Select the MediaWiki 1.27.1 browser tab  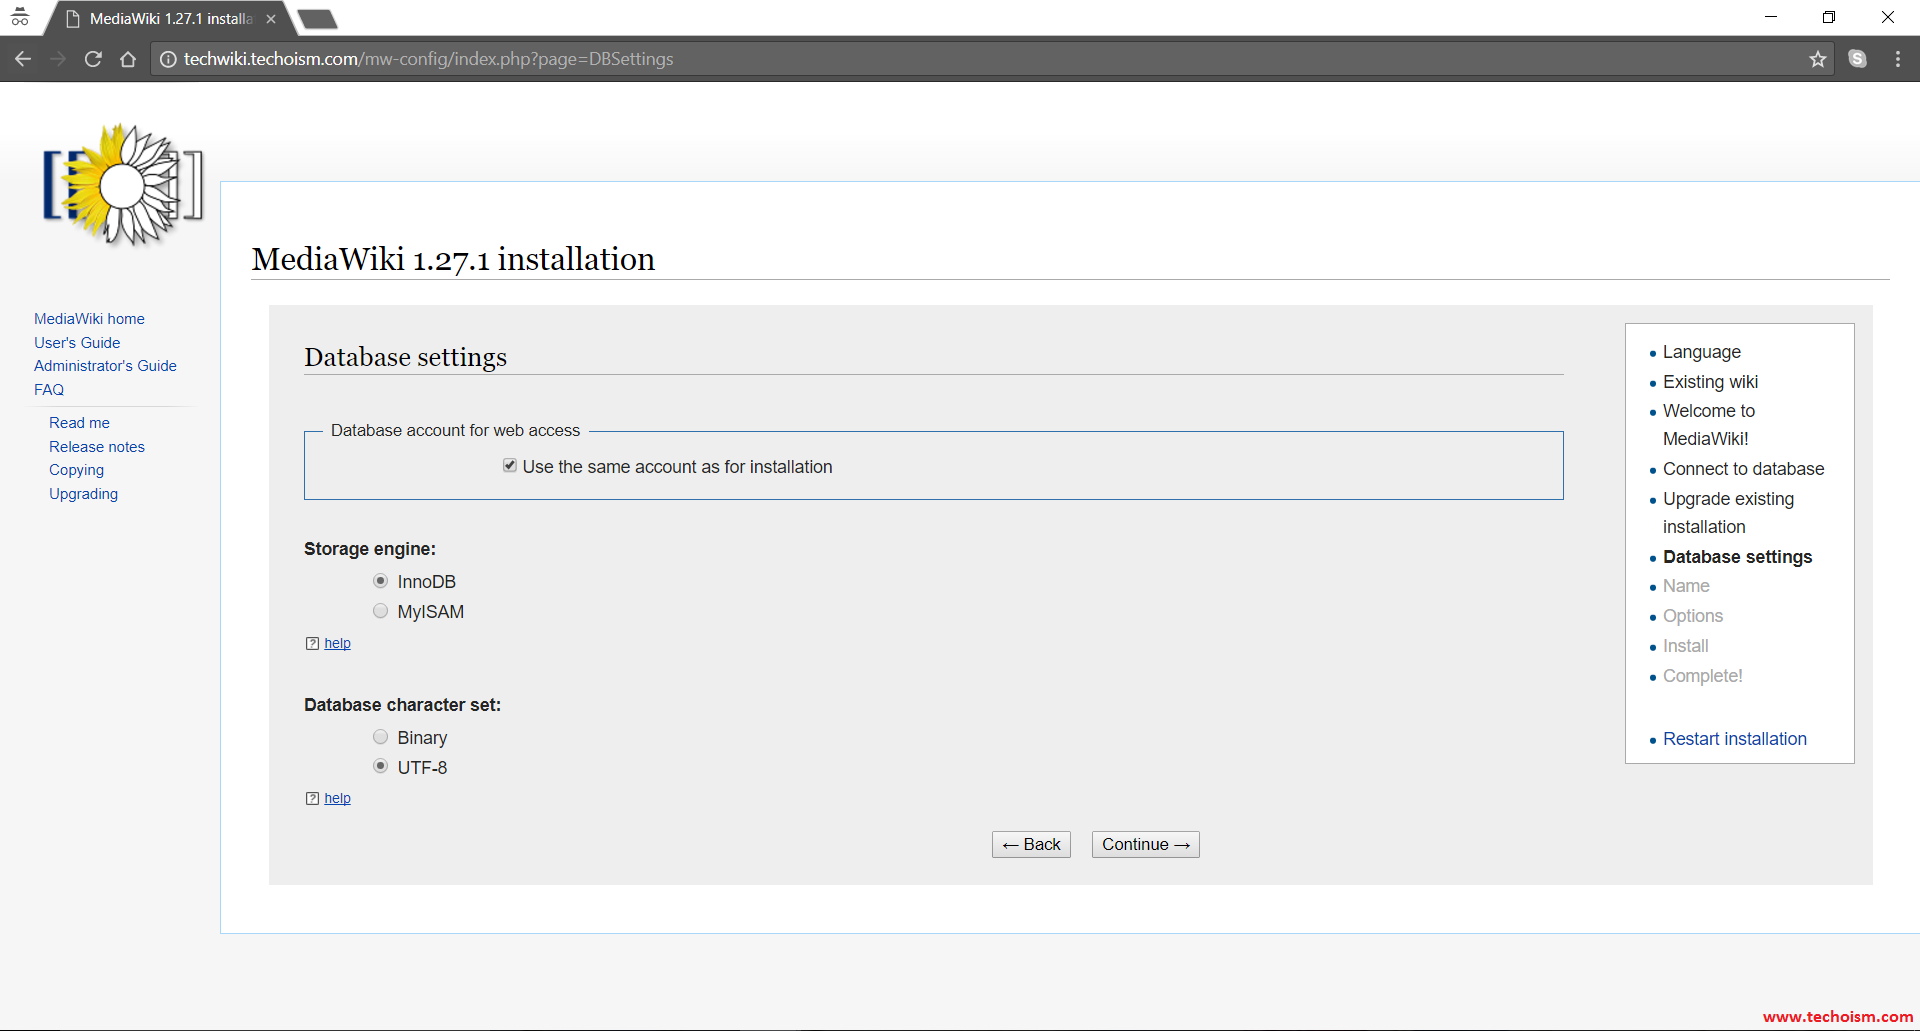(x=170, y=19)
